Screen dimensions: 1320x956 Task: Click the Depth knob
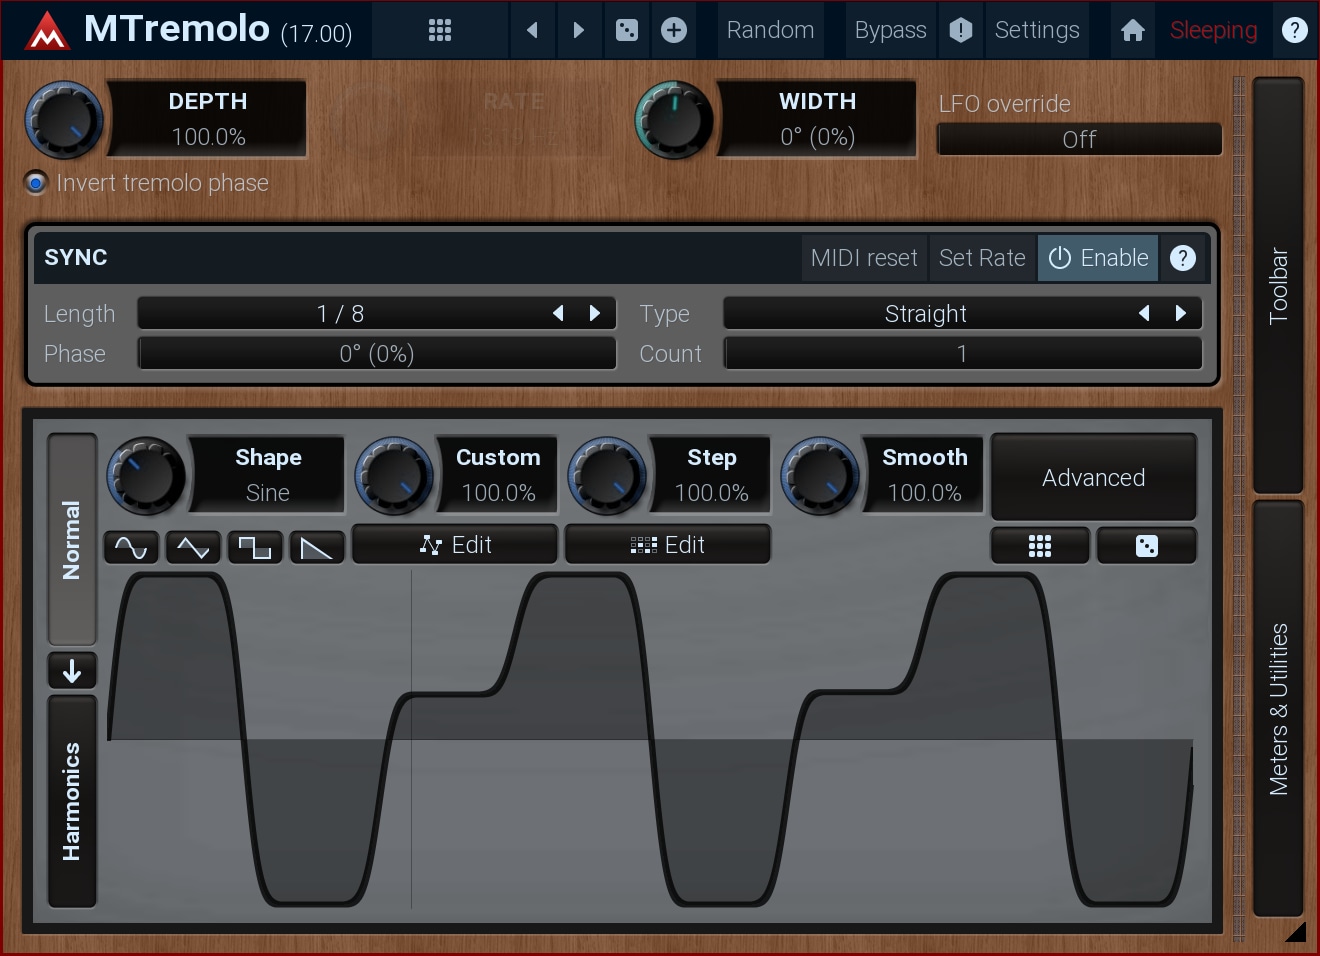pos(65,120)
